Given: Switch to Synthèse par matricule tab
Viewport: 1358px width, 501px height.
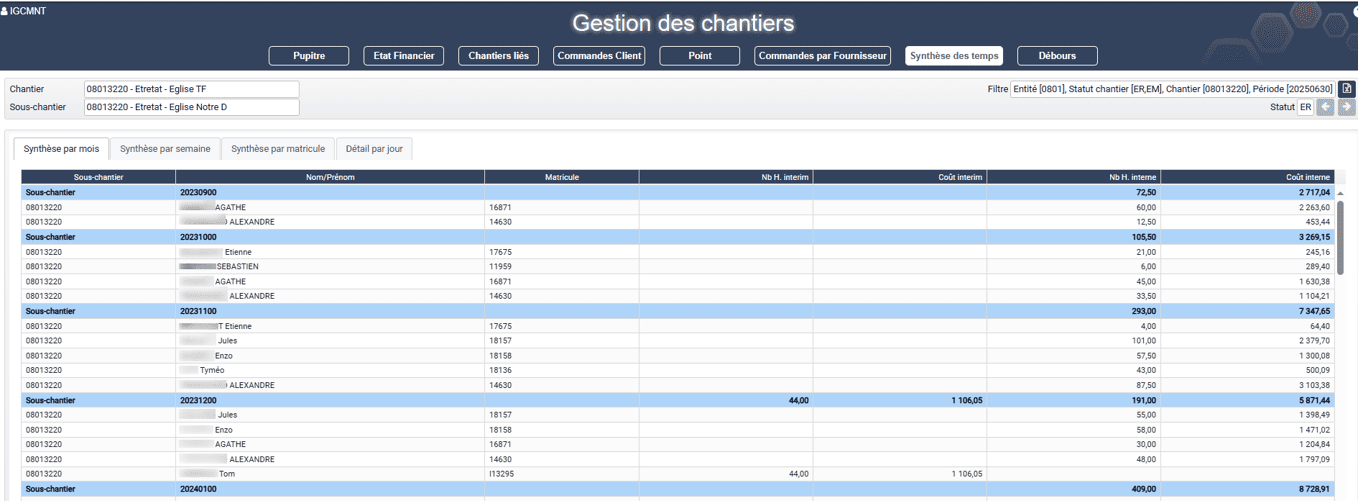Looking at the screenshot, I should coord(278,149).
